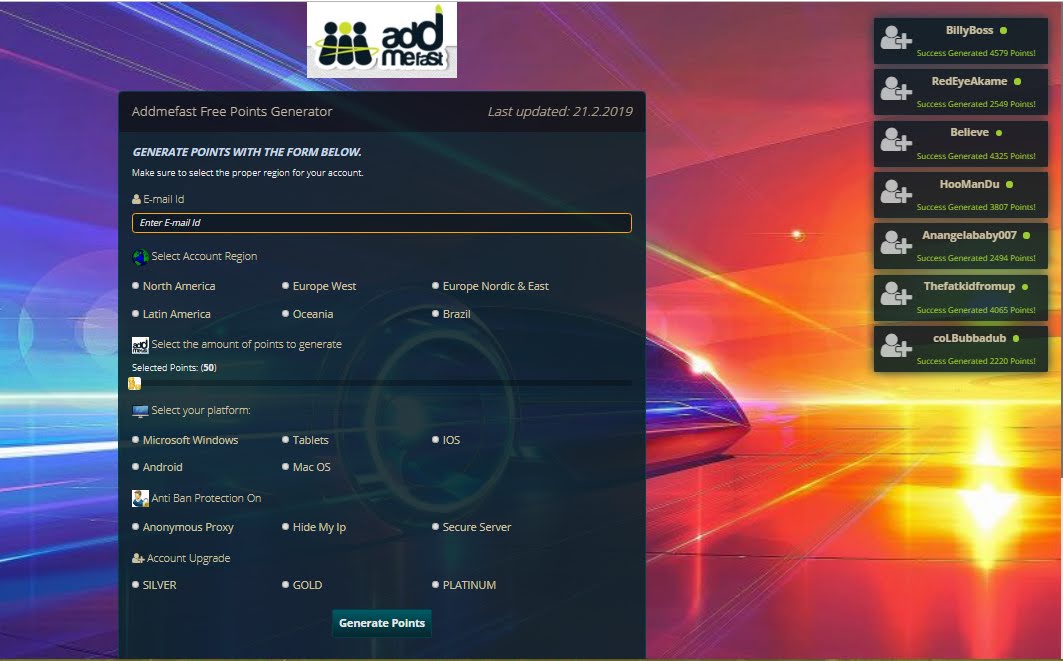Click the coLBubbadub username

point(969,338)
